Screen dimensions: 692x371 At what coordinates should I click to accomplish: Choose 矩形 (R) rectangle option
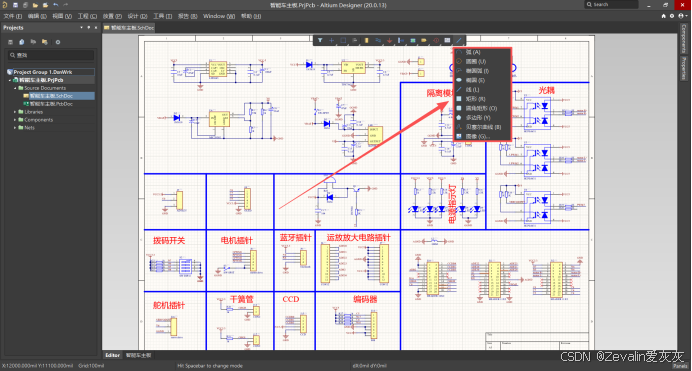coord(482,99)
